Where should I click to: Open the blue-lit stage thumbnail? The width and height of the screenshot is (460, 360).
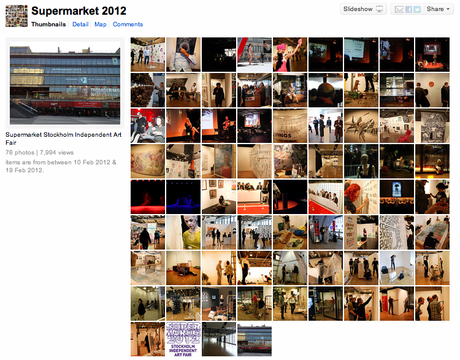(x=183, y=197)
